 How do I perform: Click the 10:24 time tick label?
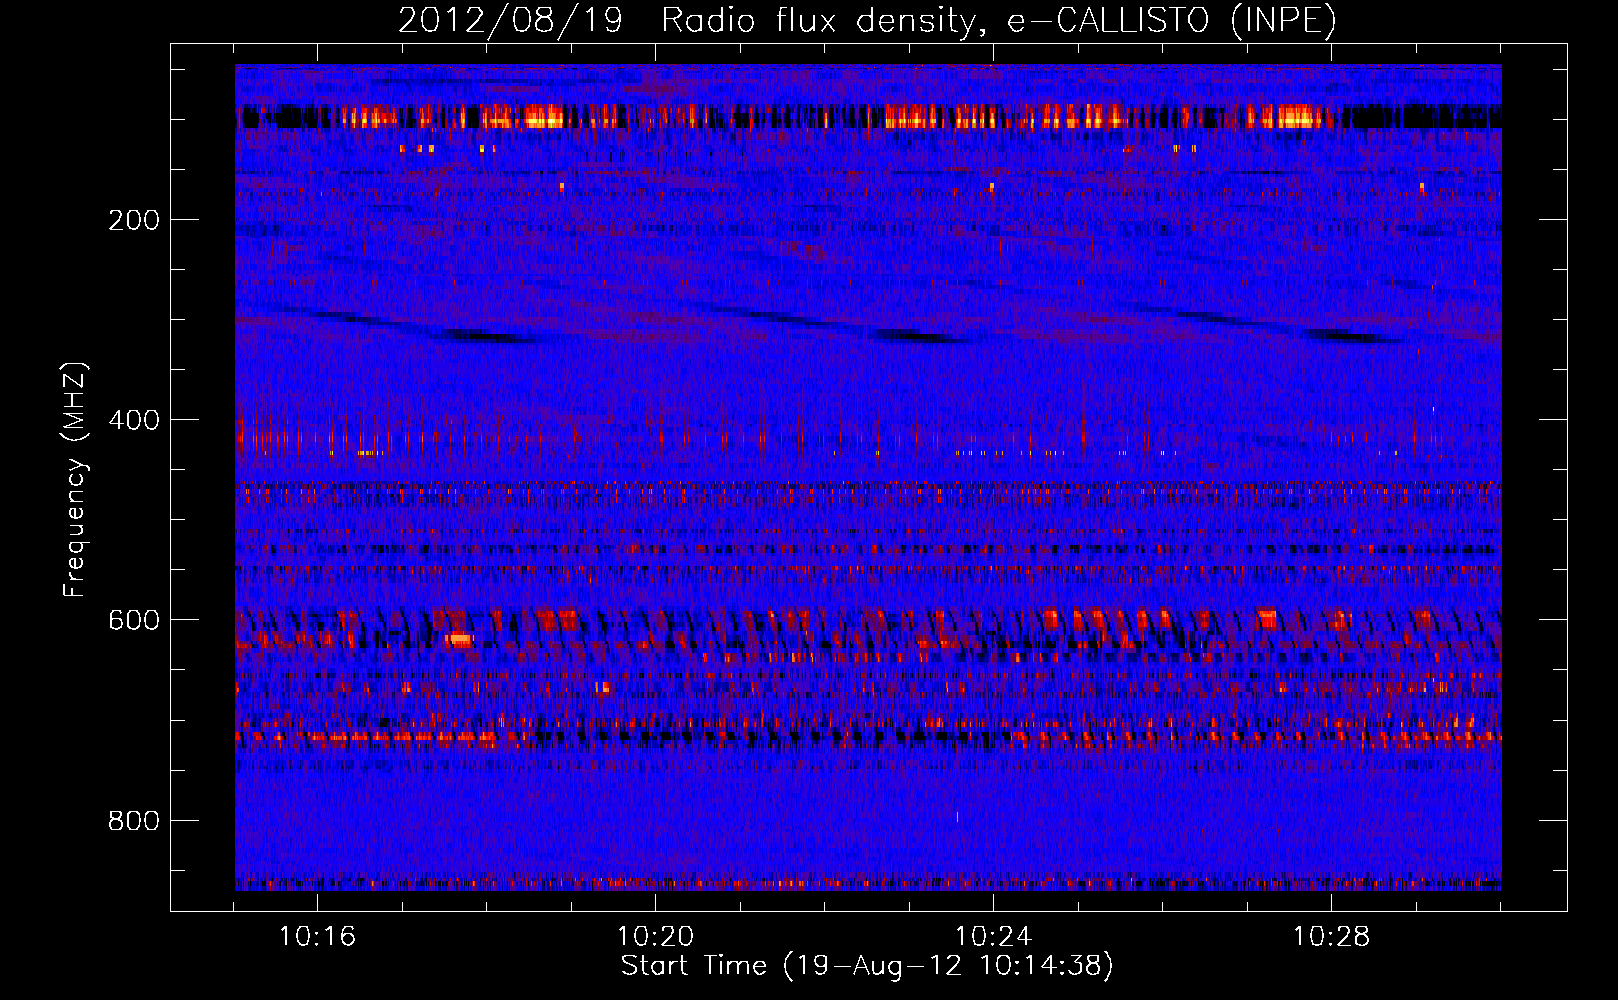coord(993,937)
